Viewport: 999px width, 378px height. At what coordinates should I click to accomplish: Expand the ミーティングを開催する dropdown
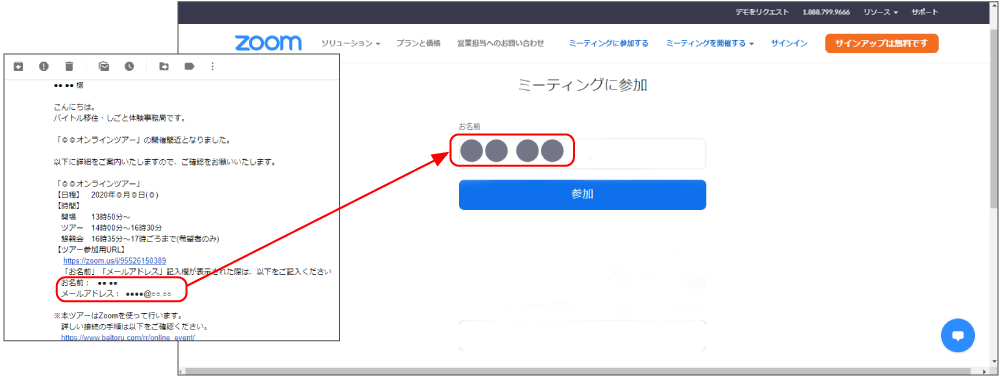point(710,43)
